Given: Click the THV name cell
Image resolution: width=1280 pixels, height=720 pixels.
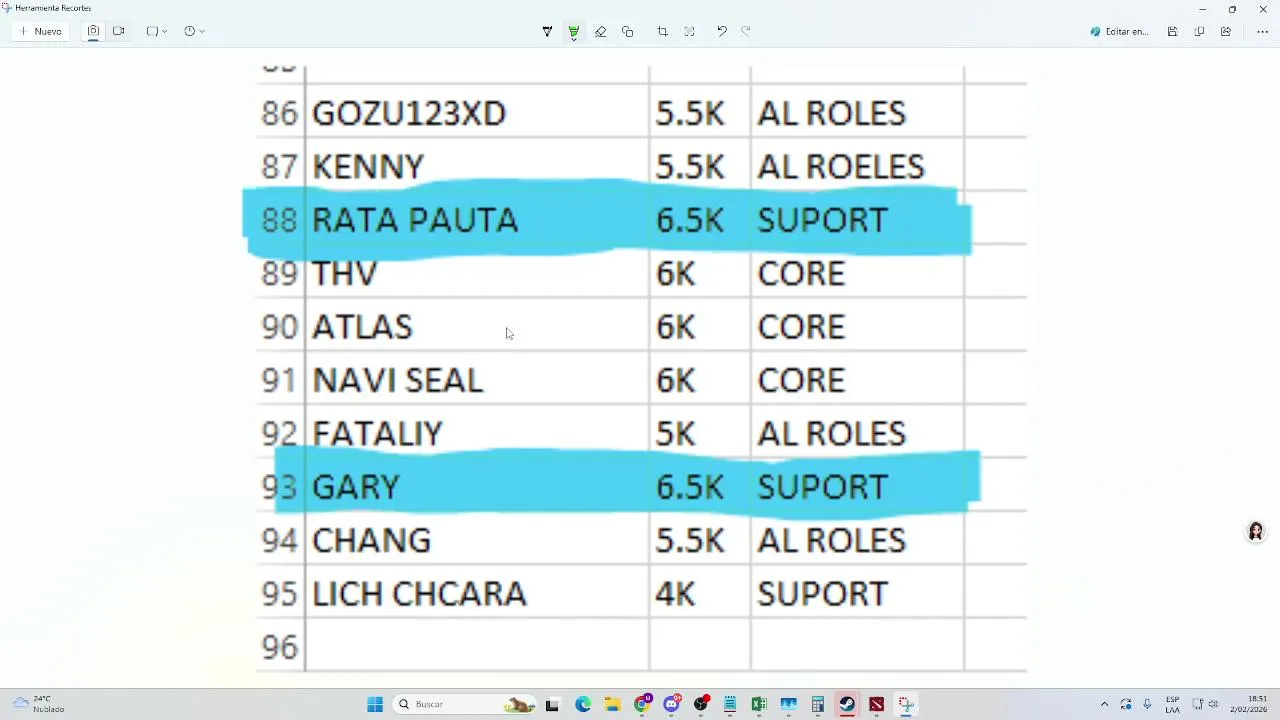Looking at the screenshot, I should point(477,273).
